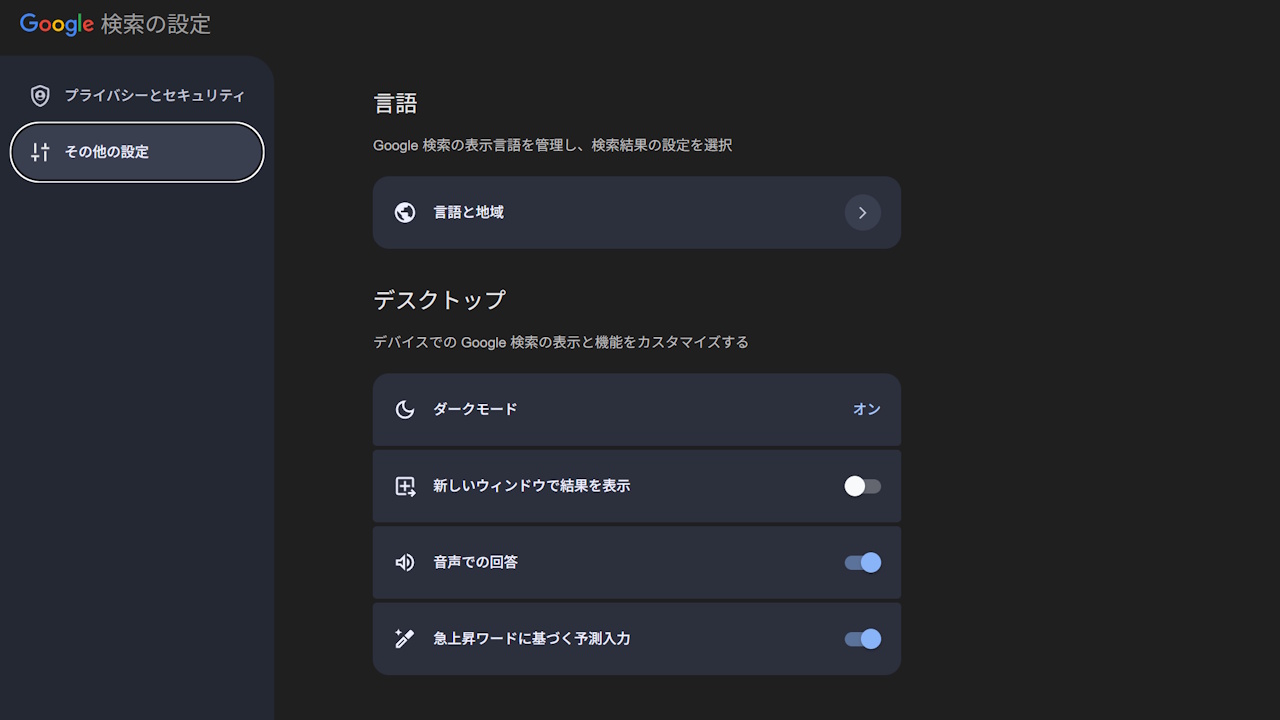1280x720 pixels.
Task: Click the Google logo
Action: 57,24
